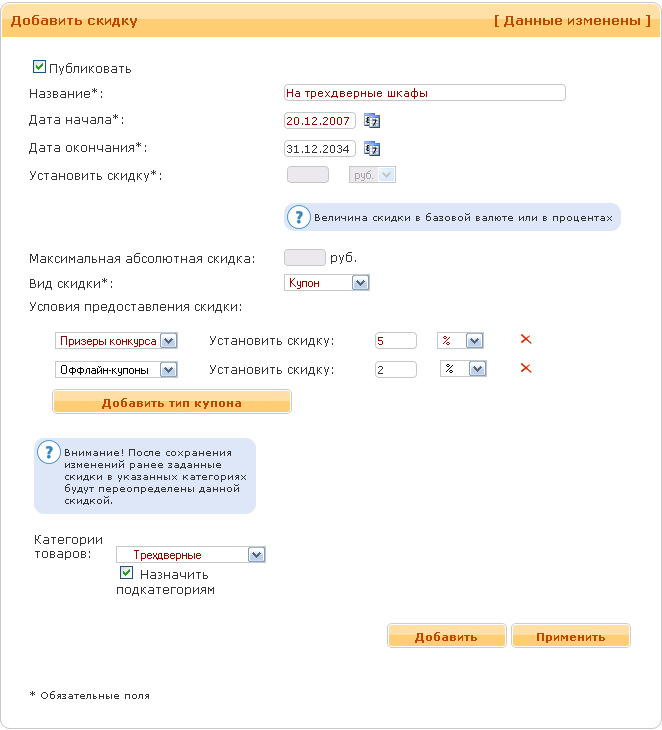
Task: Click discount value field containing 5
Action: 395,341
